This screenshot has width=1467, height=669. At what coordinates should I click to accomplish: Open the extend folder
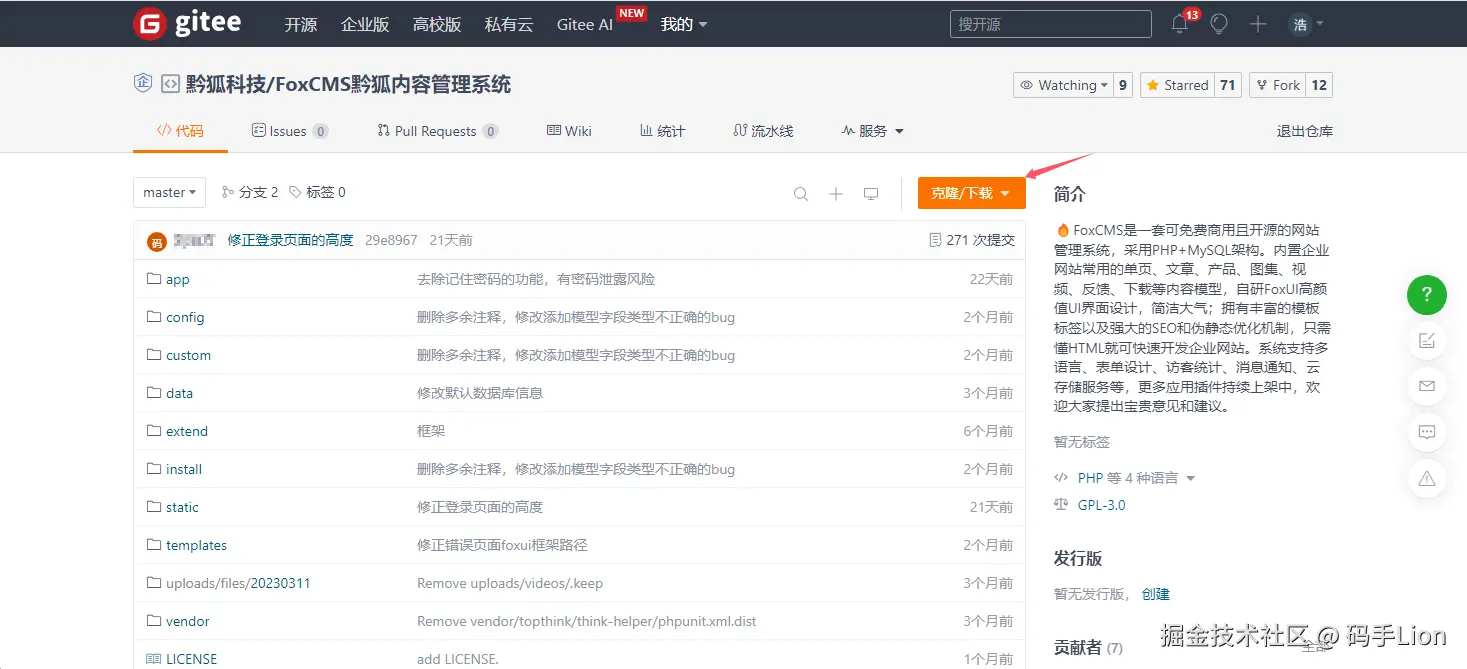[187, 431]
